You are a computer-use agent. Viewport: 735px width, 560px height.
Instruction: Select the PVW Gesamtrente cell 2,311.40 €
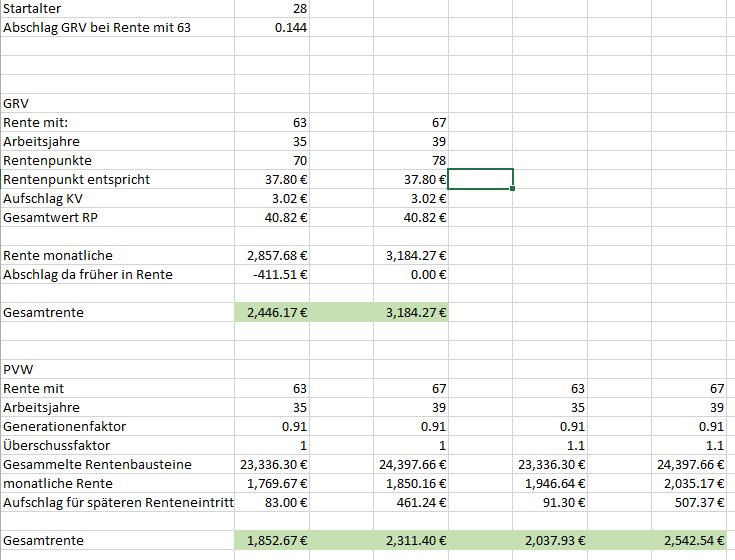click(411, 540)
